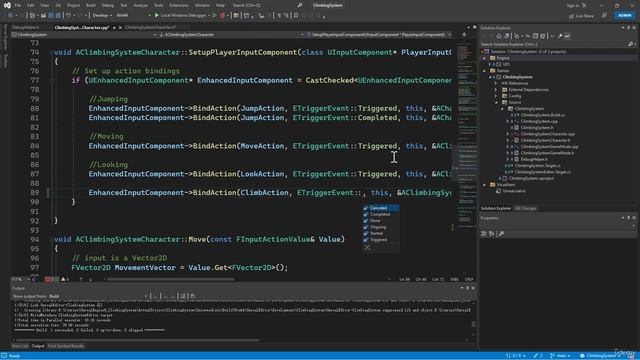This screenshot has height=360, width=640.
Task: Expand the References node
Action: pyautogui.click(x=496, y=83)
